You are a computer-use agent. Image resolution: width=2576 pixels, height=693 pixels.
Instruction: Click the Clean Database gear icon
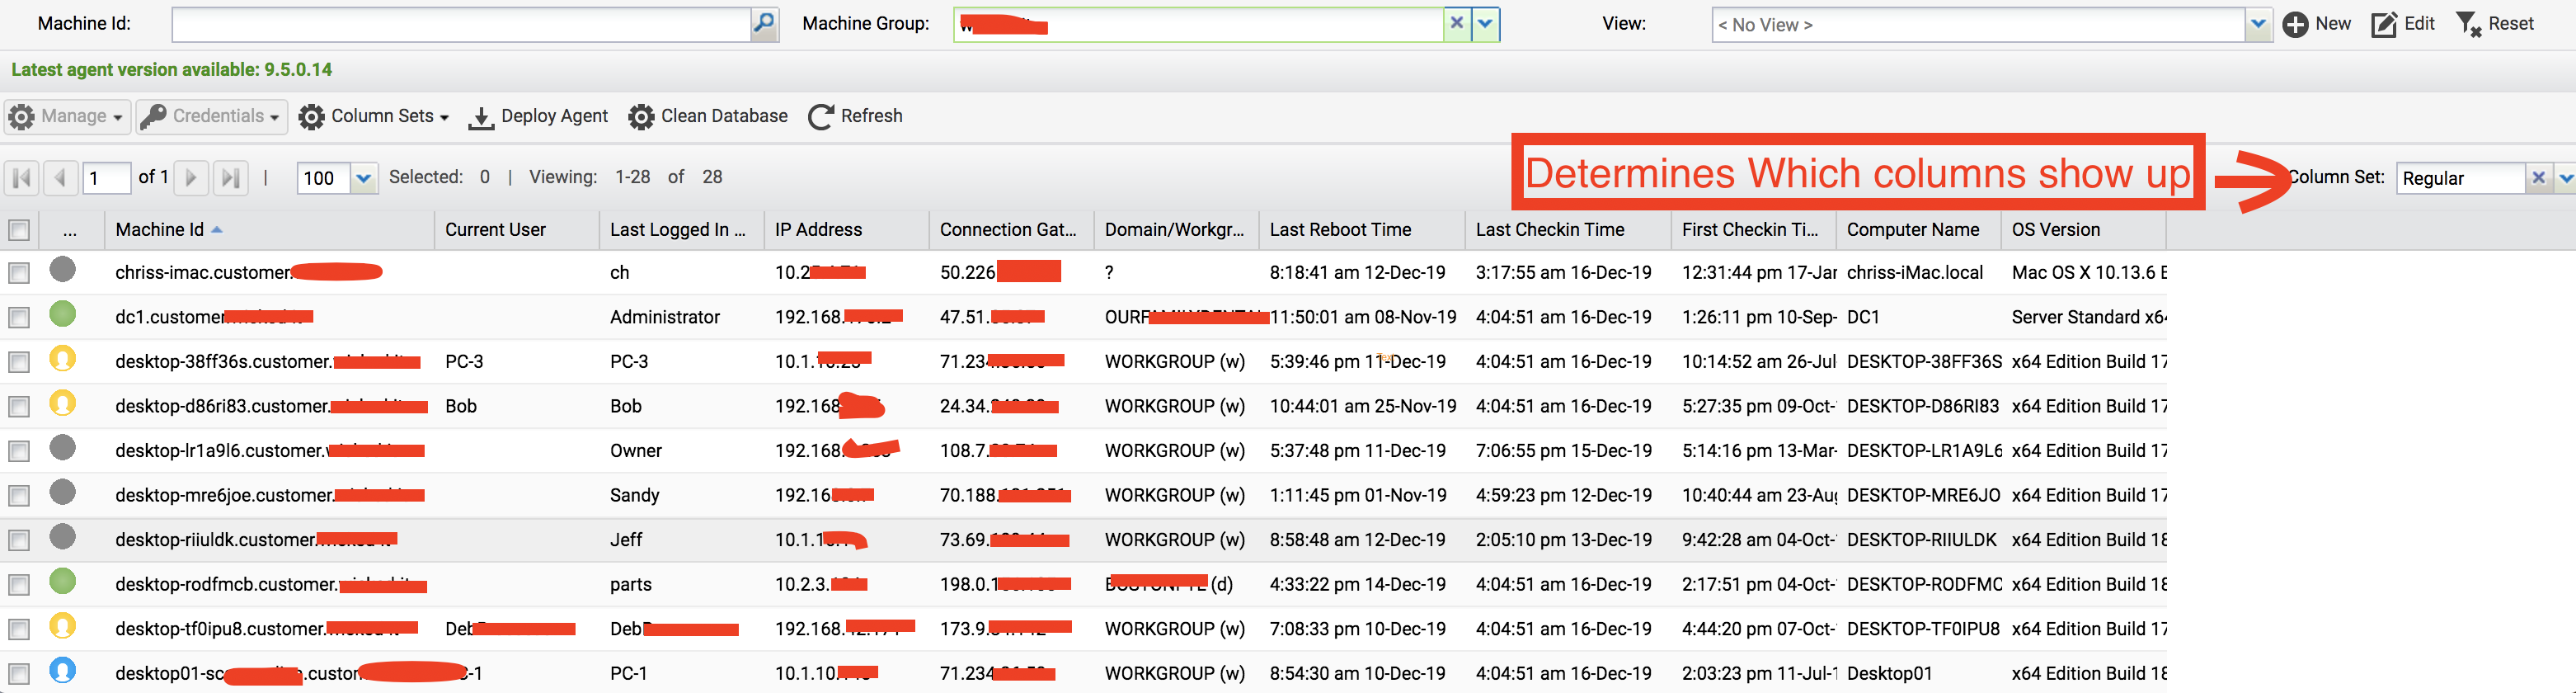tap(641, 117)
